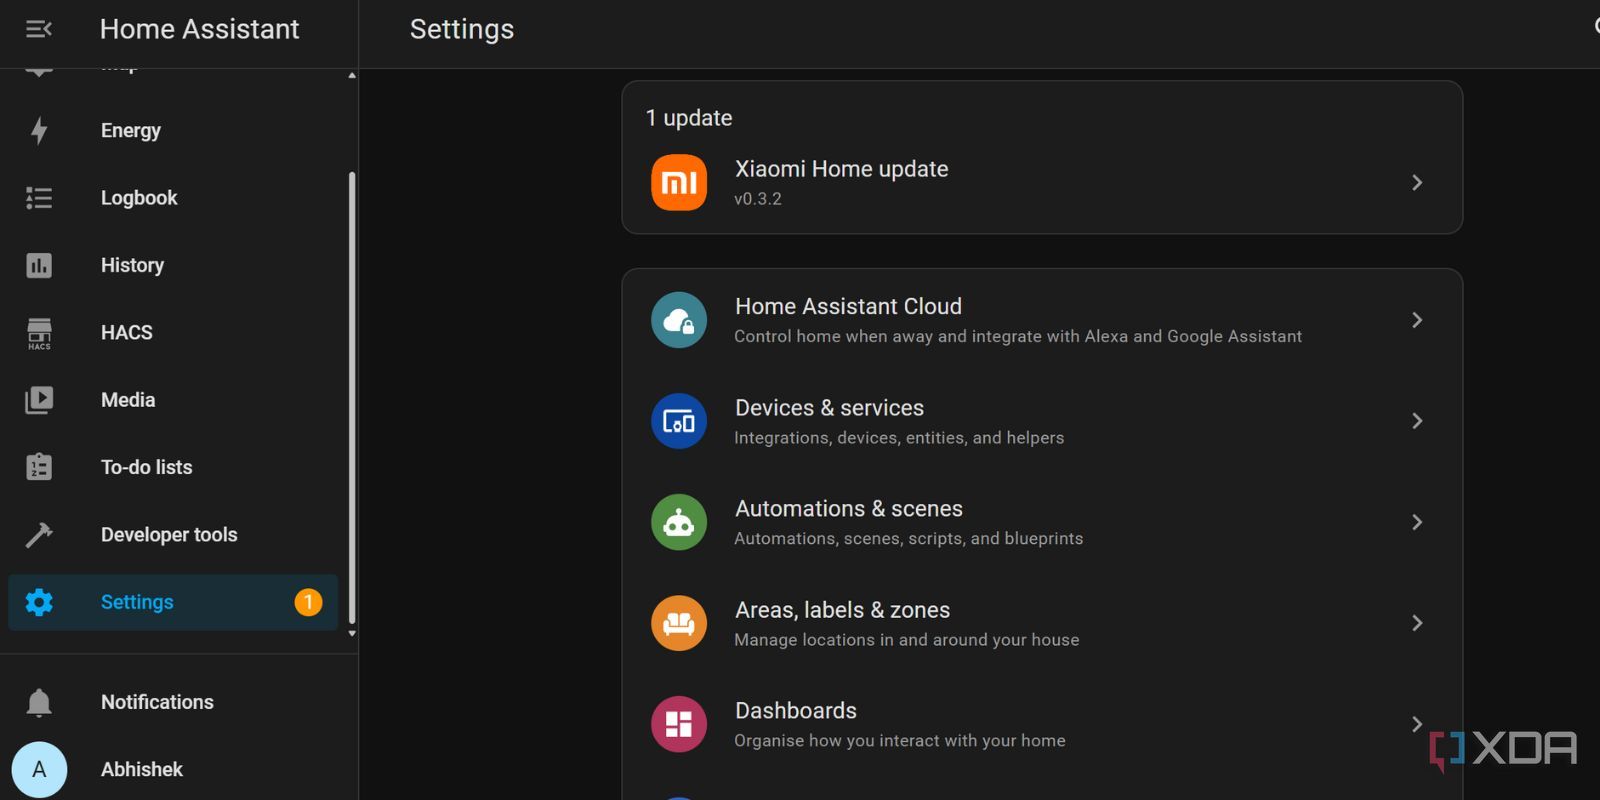Open Media in sidebar
The height and width of the screenshot is (800, 1600).
tap(128, 400)
